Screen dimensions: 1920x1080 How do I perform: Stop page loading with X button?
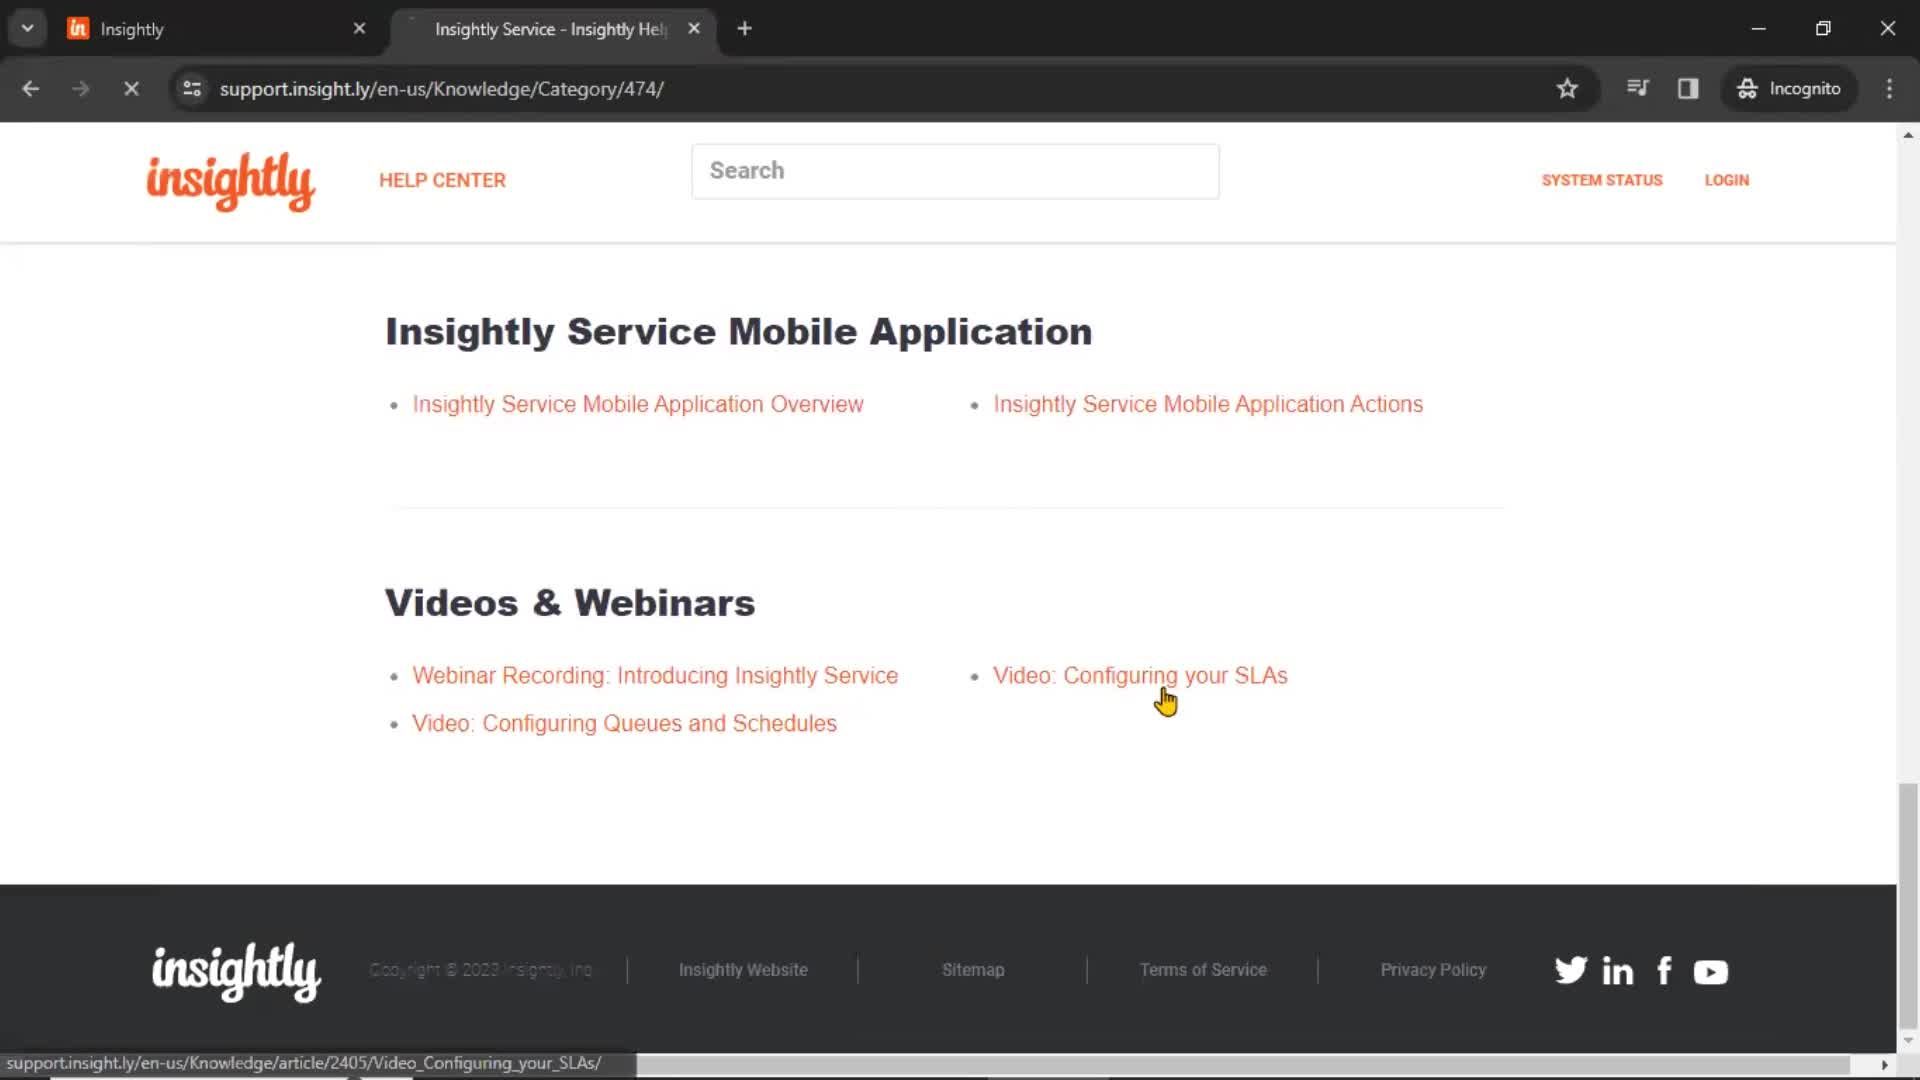point(131,89)
